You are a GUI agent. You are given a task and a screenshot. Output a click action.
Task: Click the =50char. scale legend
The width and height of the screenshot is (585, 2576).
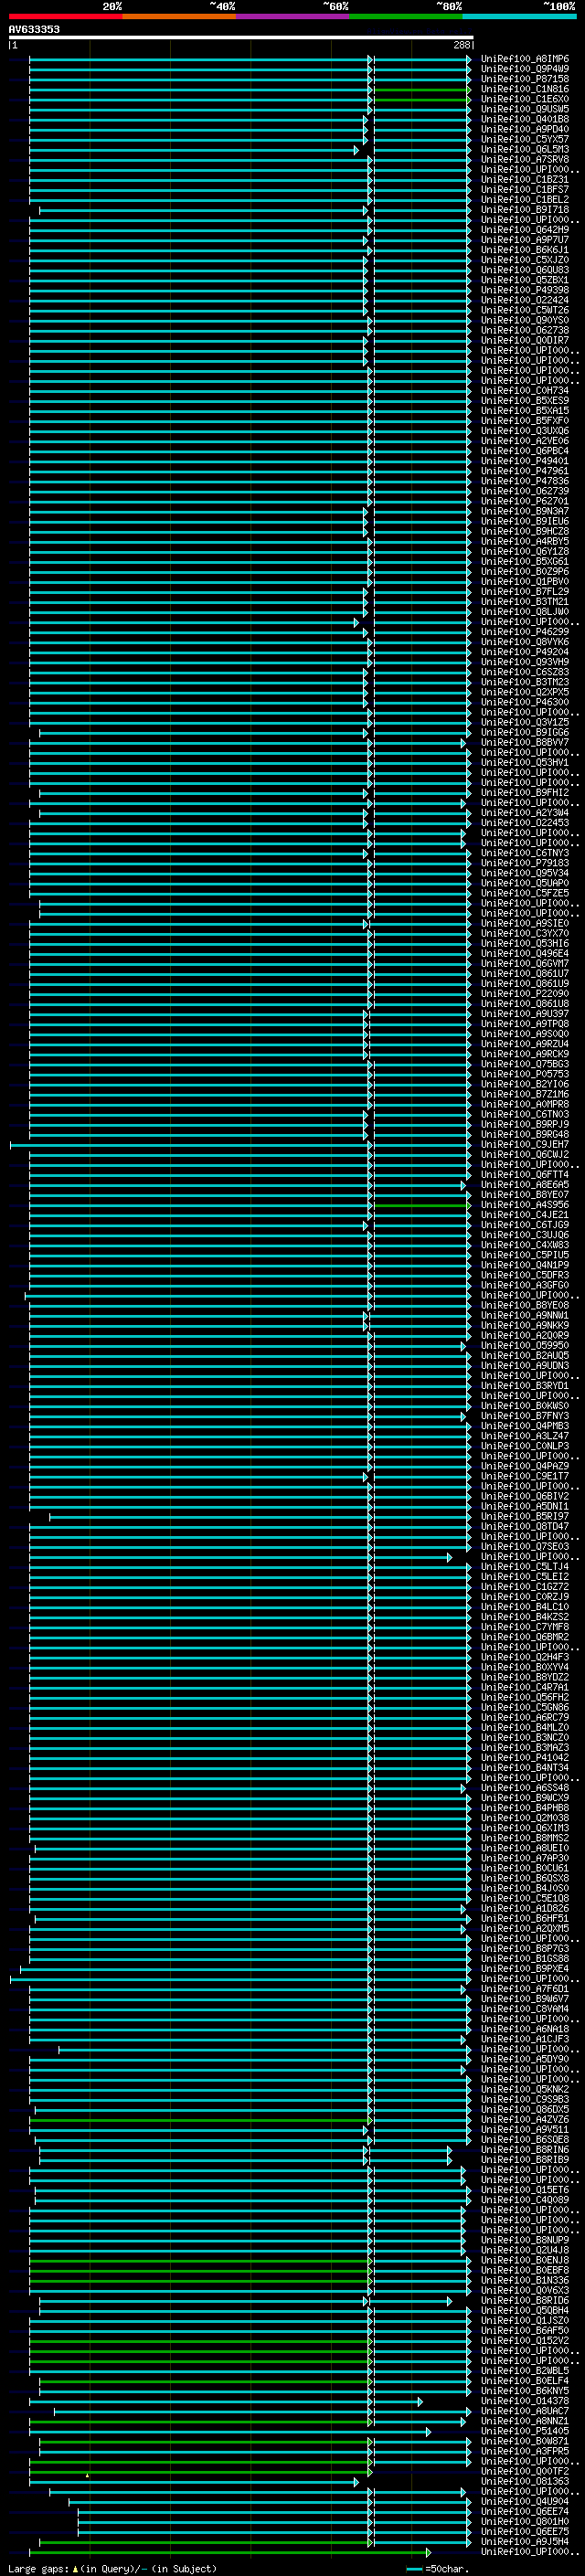coord(438,2569)
